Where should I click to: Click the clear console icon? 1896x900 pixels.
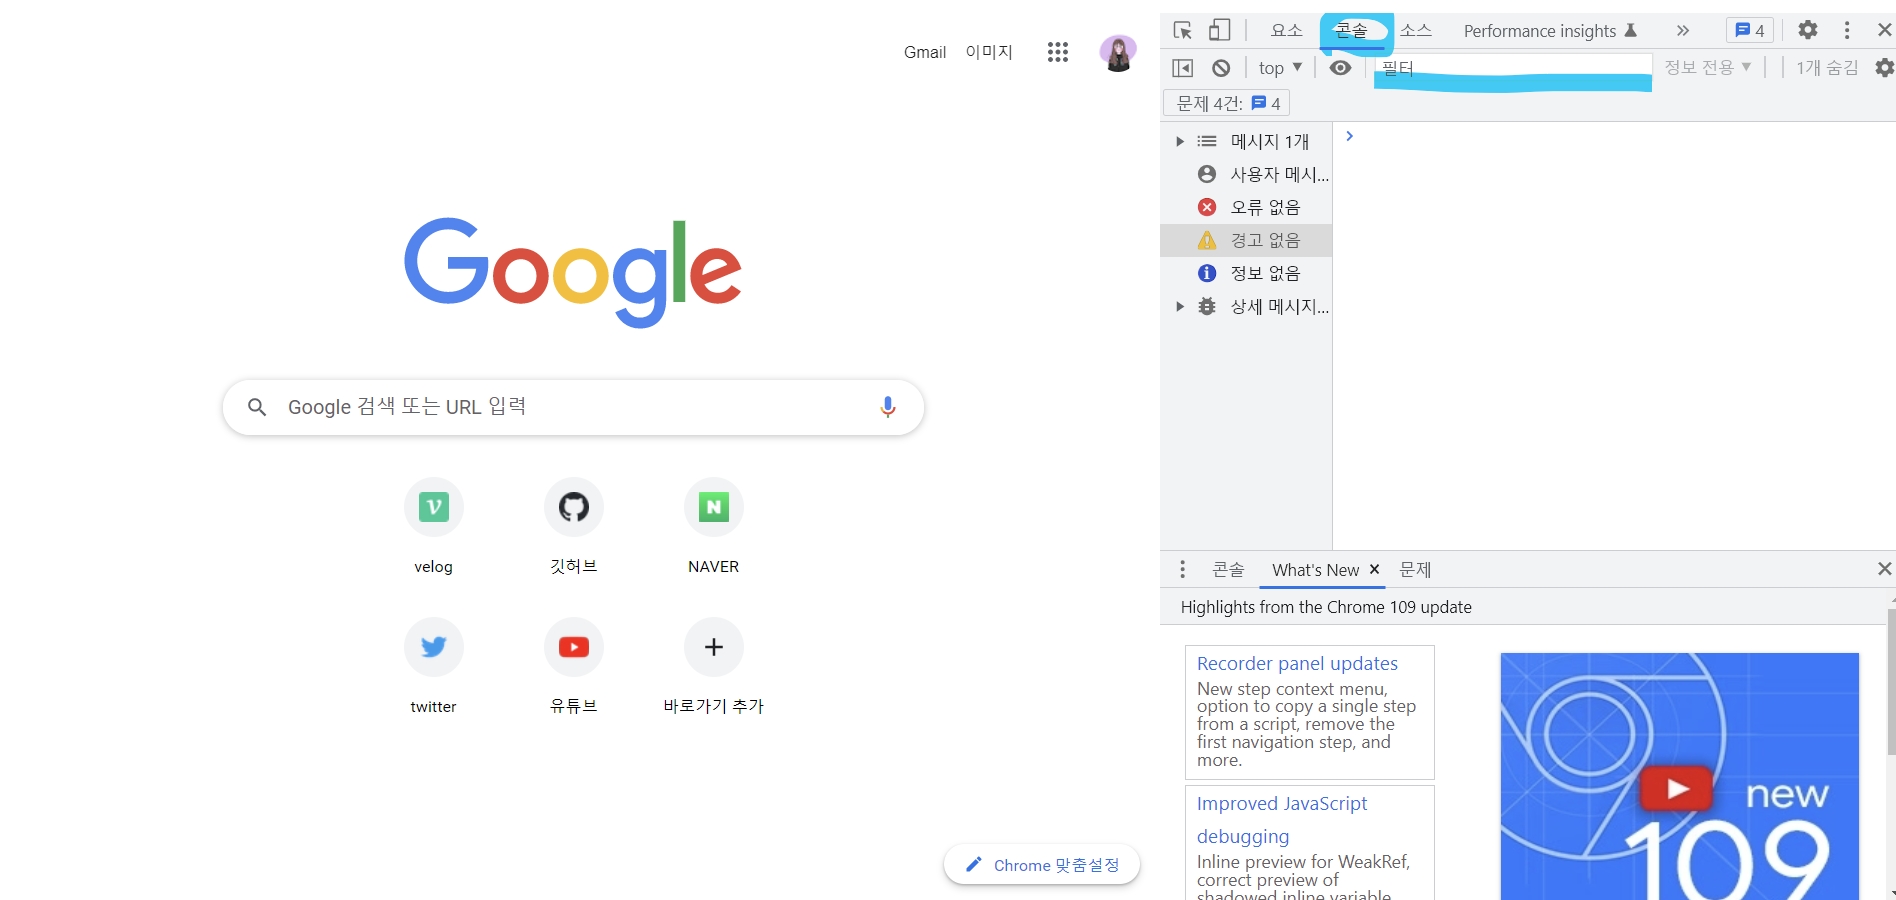(1221, 68)
